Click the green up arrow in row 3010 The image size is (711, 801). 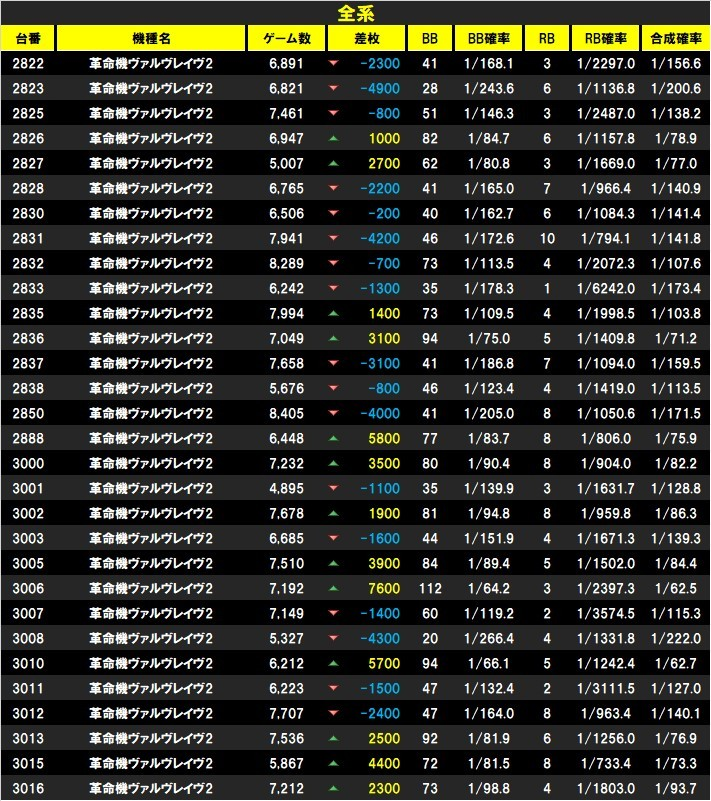(334, 664)
